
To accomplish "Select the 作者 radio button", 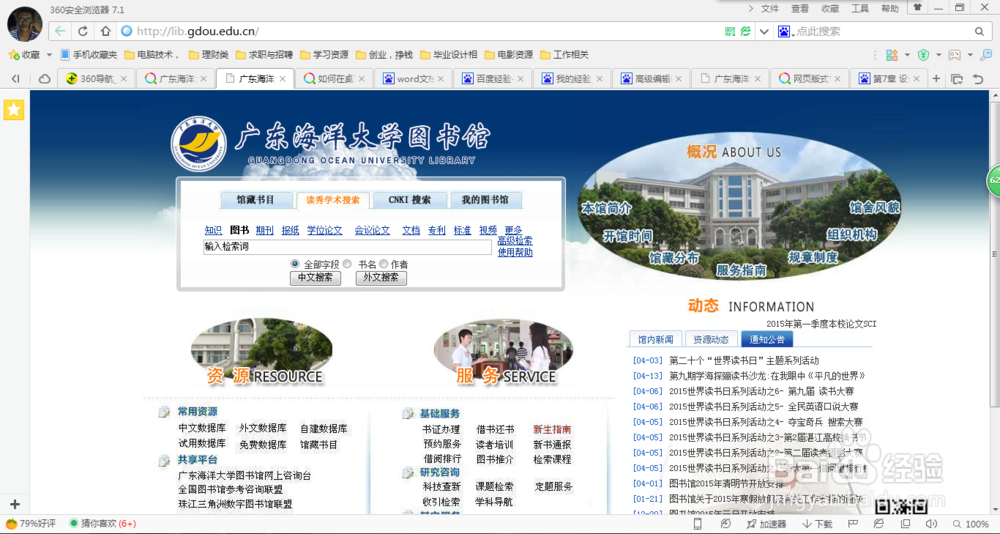I will [383, 263].
